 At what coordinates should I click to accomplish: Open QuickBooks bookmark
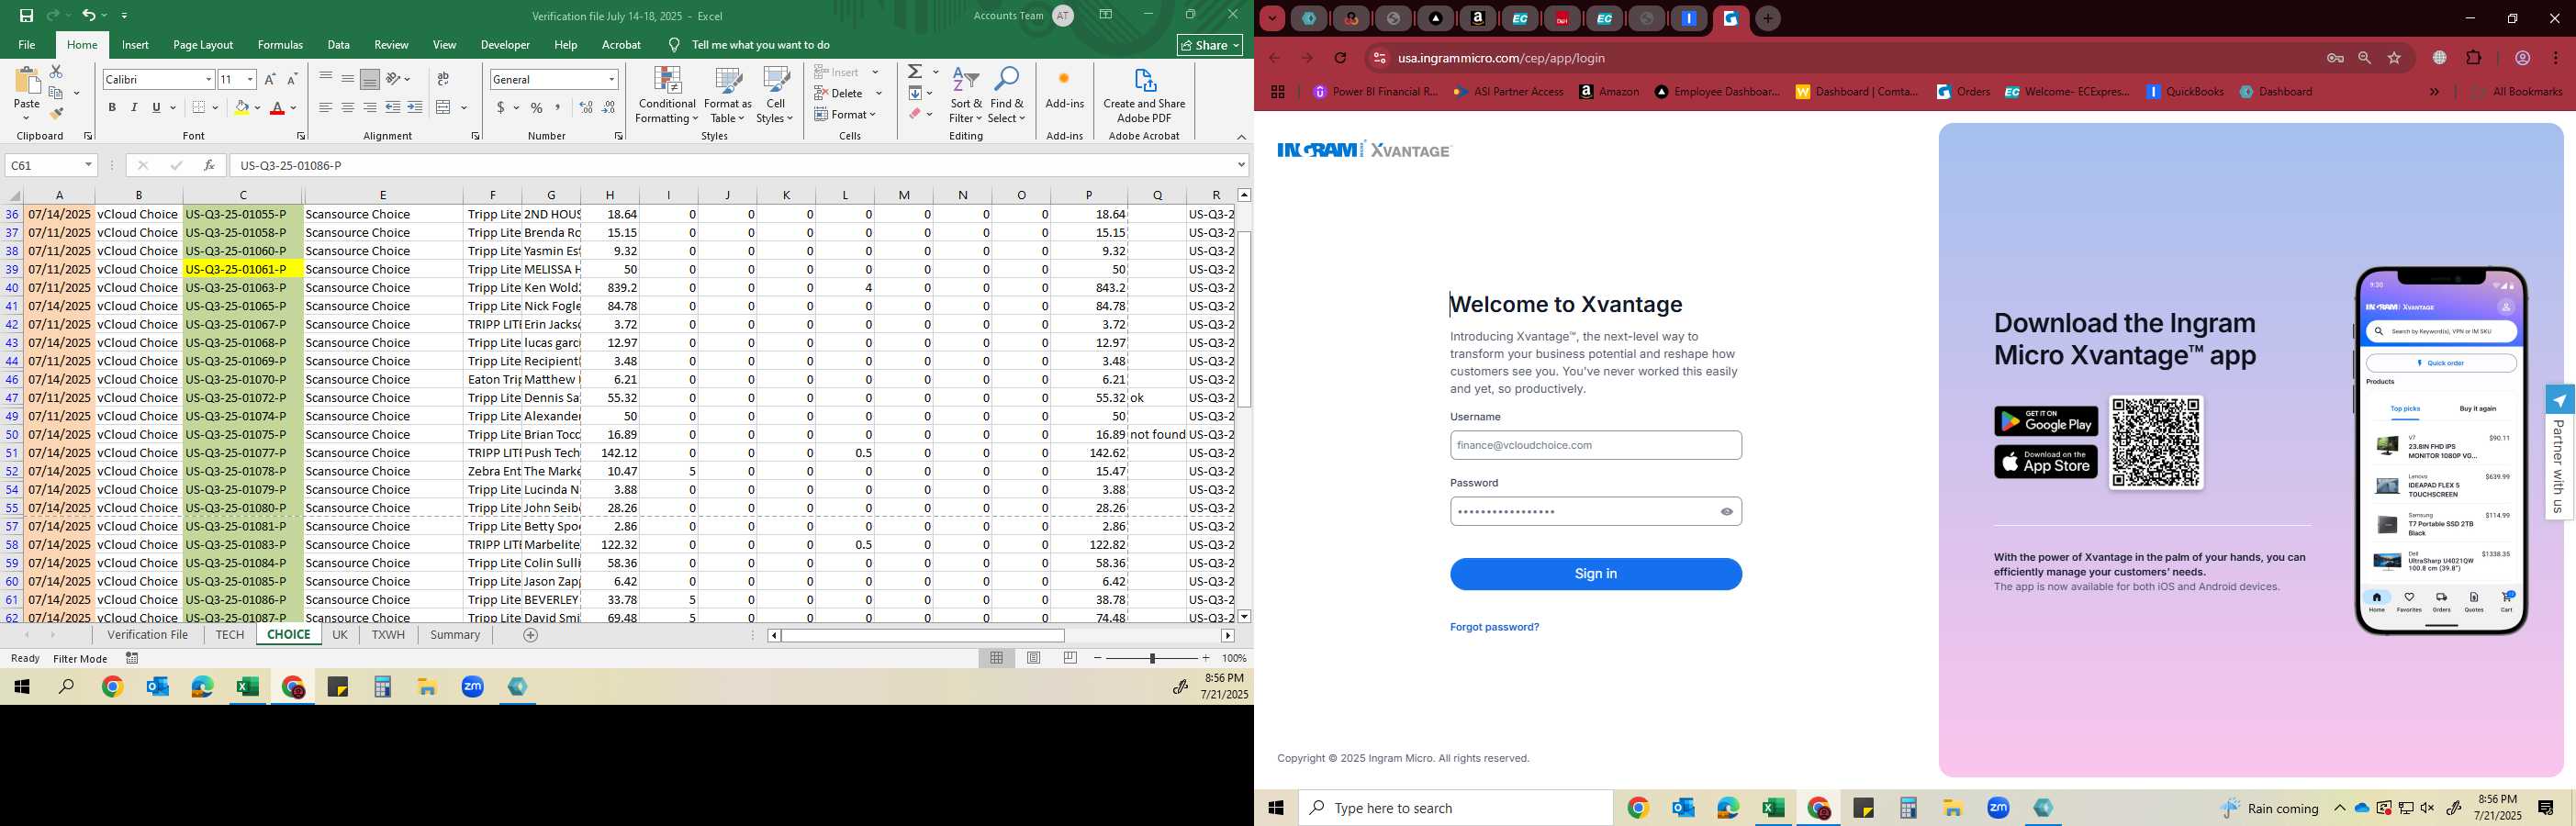(x=2184, y=91)
